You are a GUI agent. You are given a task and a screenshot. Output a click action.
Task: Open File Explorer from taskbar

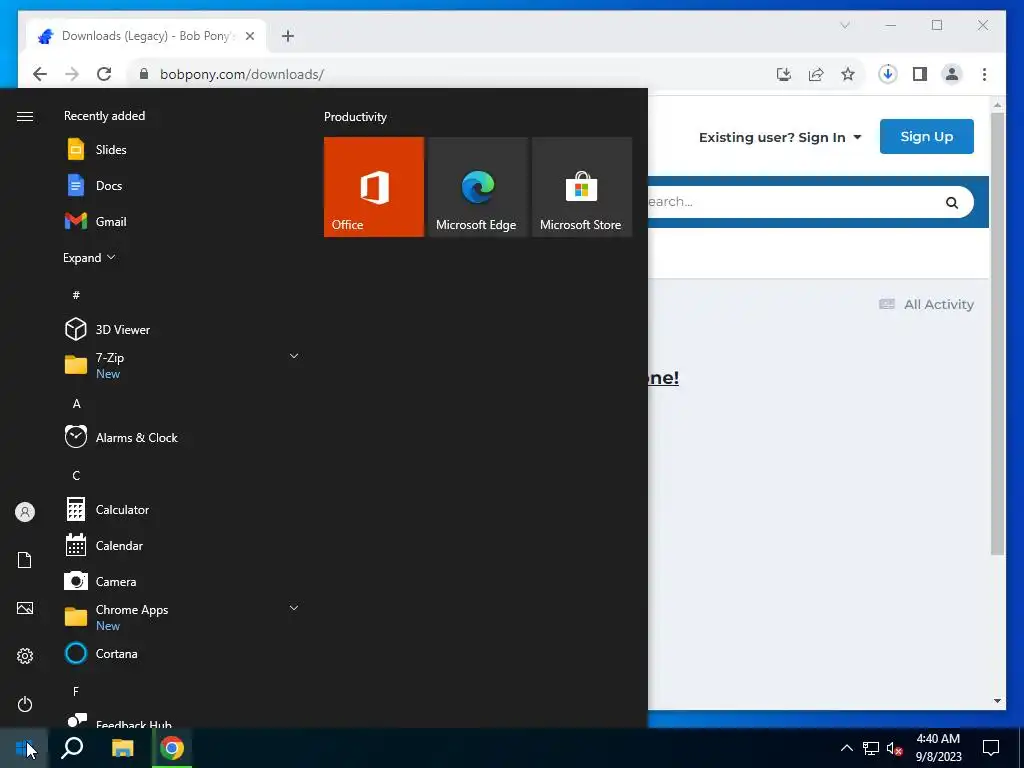point(122,748)
